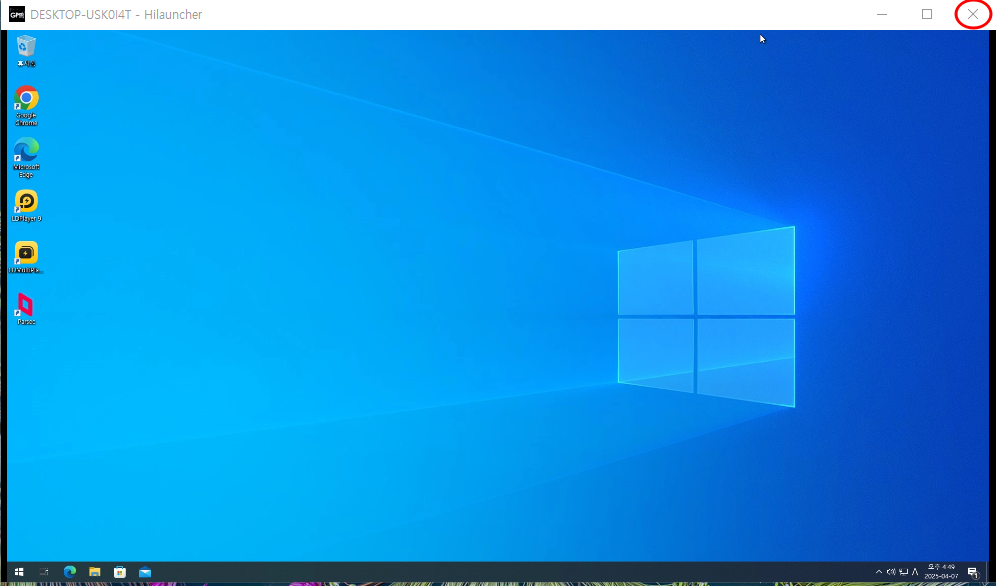
Task: Select the LDMultiPlayer desktop shortcut
Action: 26,257
